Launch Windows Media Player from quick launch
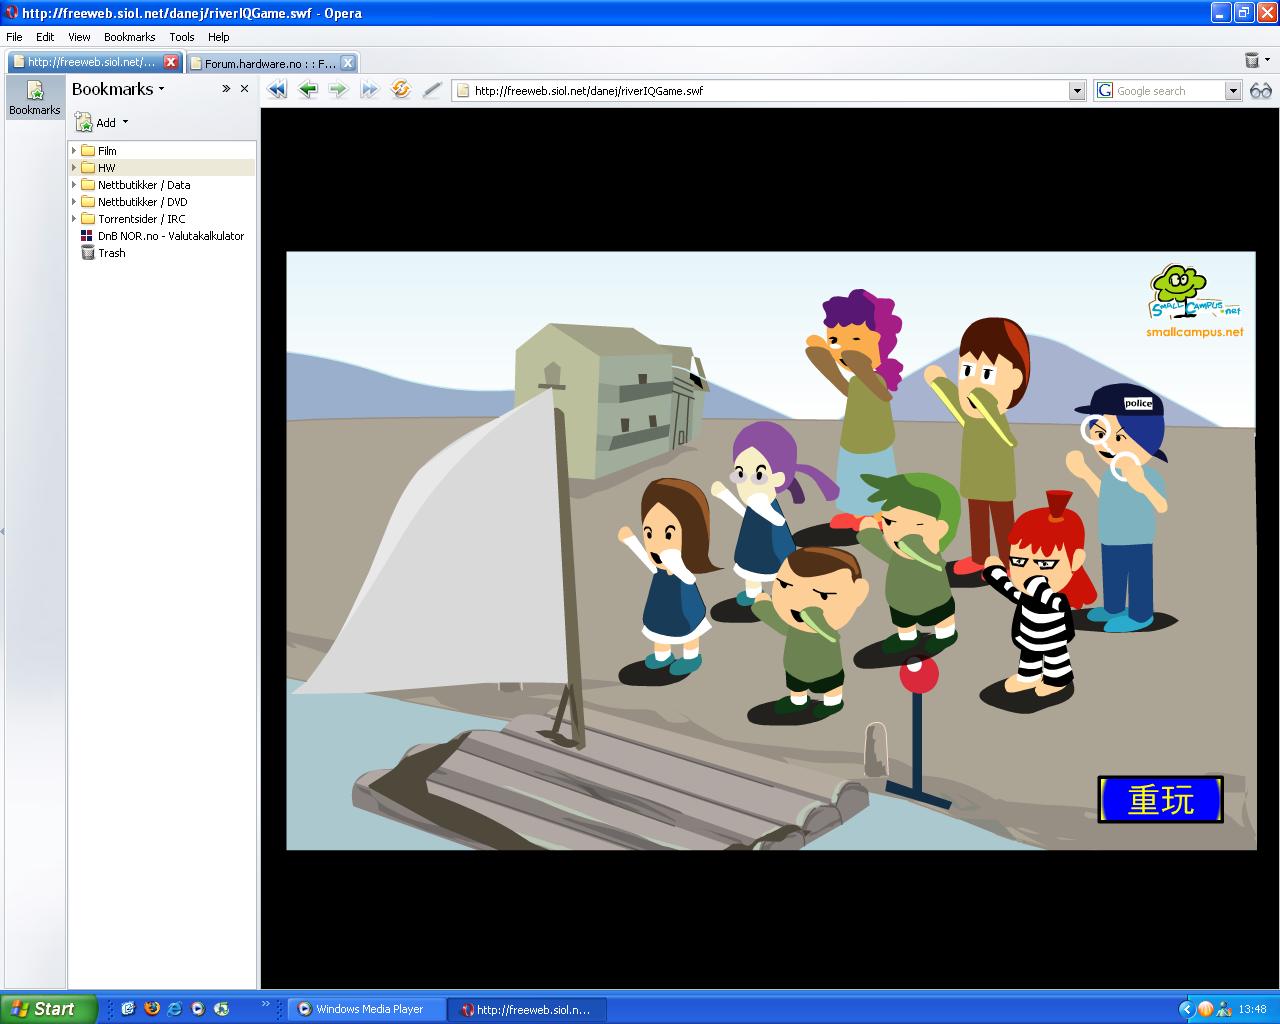Viewport: 1280px width, 1024px height. (x=198, y=1009)
